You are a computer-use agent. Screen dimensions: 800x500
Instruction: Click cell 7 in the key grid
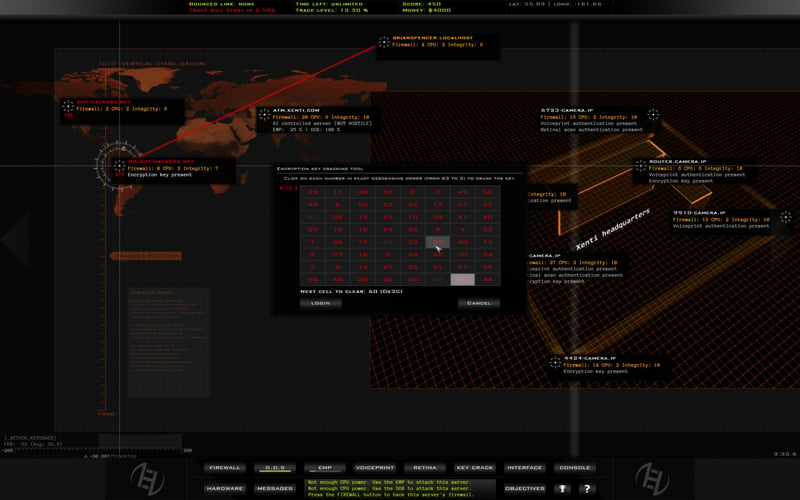[x=438, y=192]
